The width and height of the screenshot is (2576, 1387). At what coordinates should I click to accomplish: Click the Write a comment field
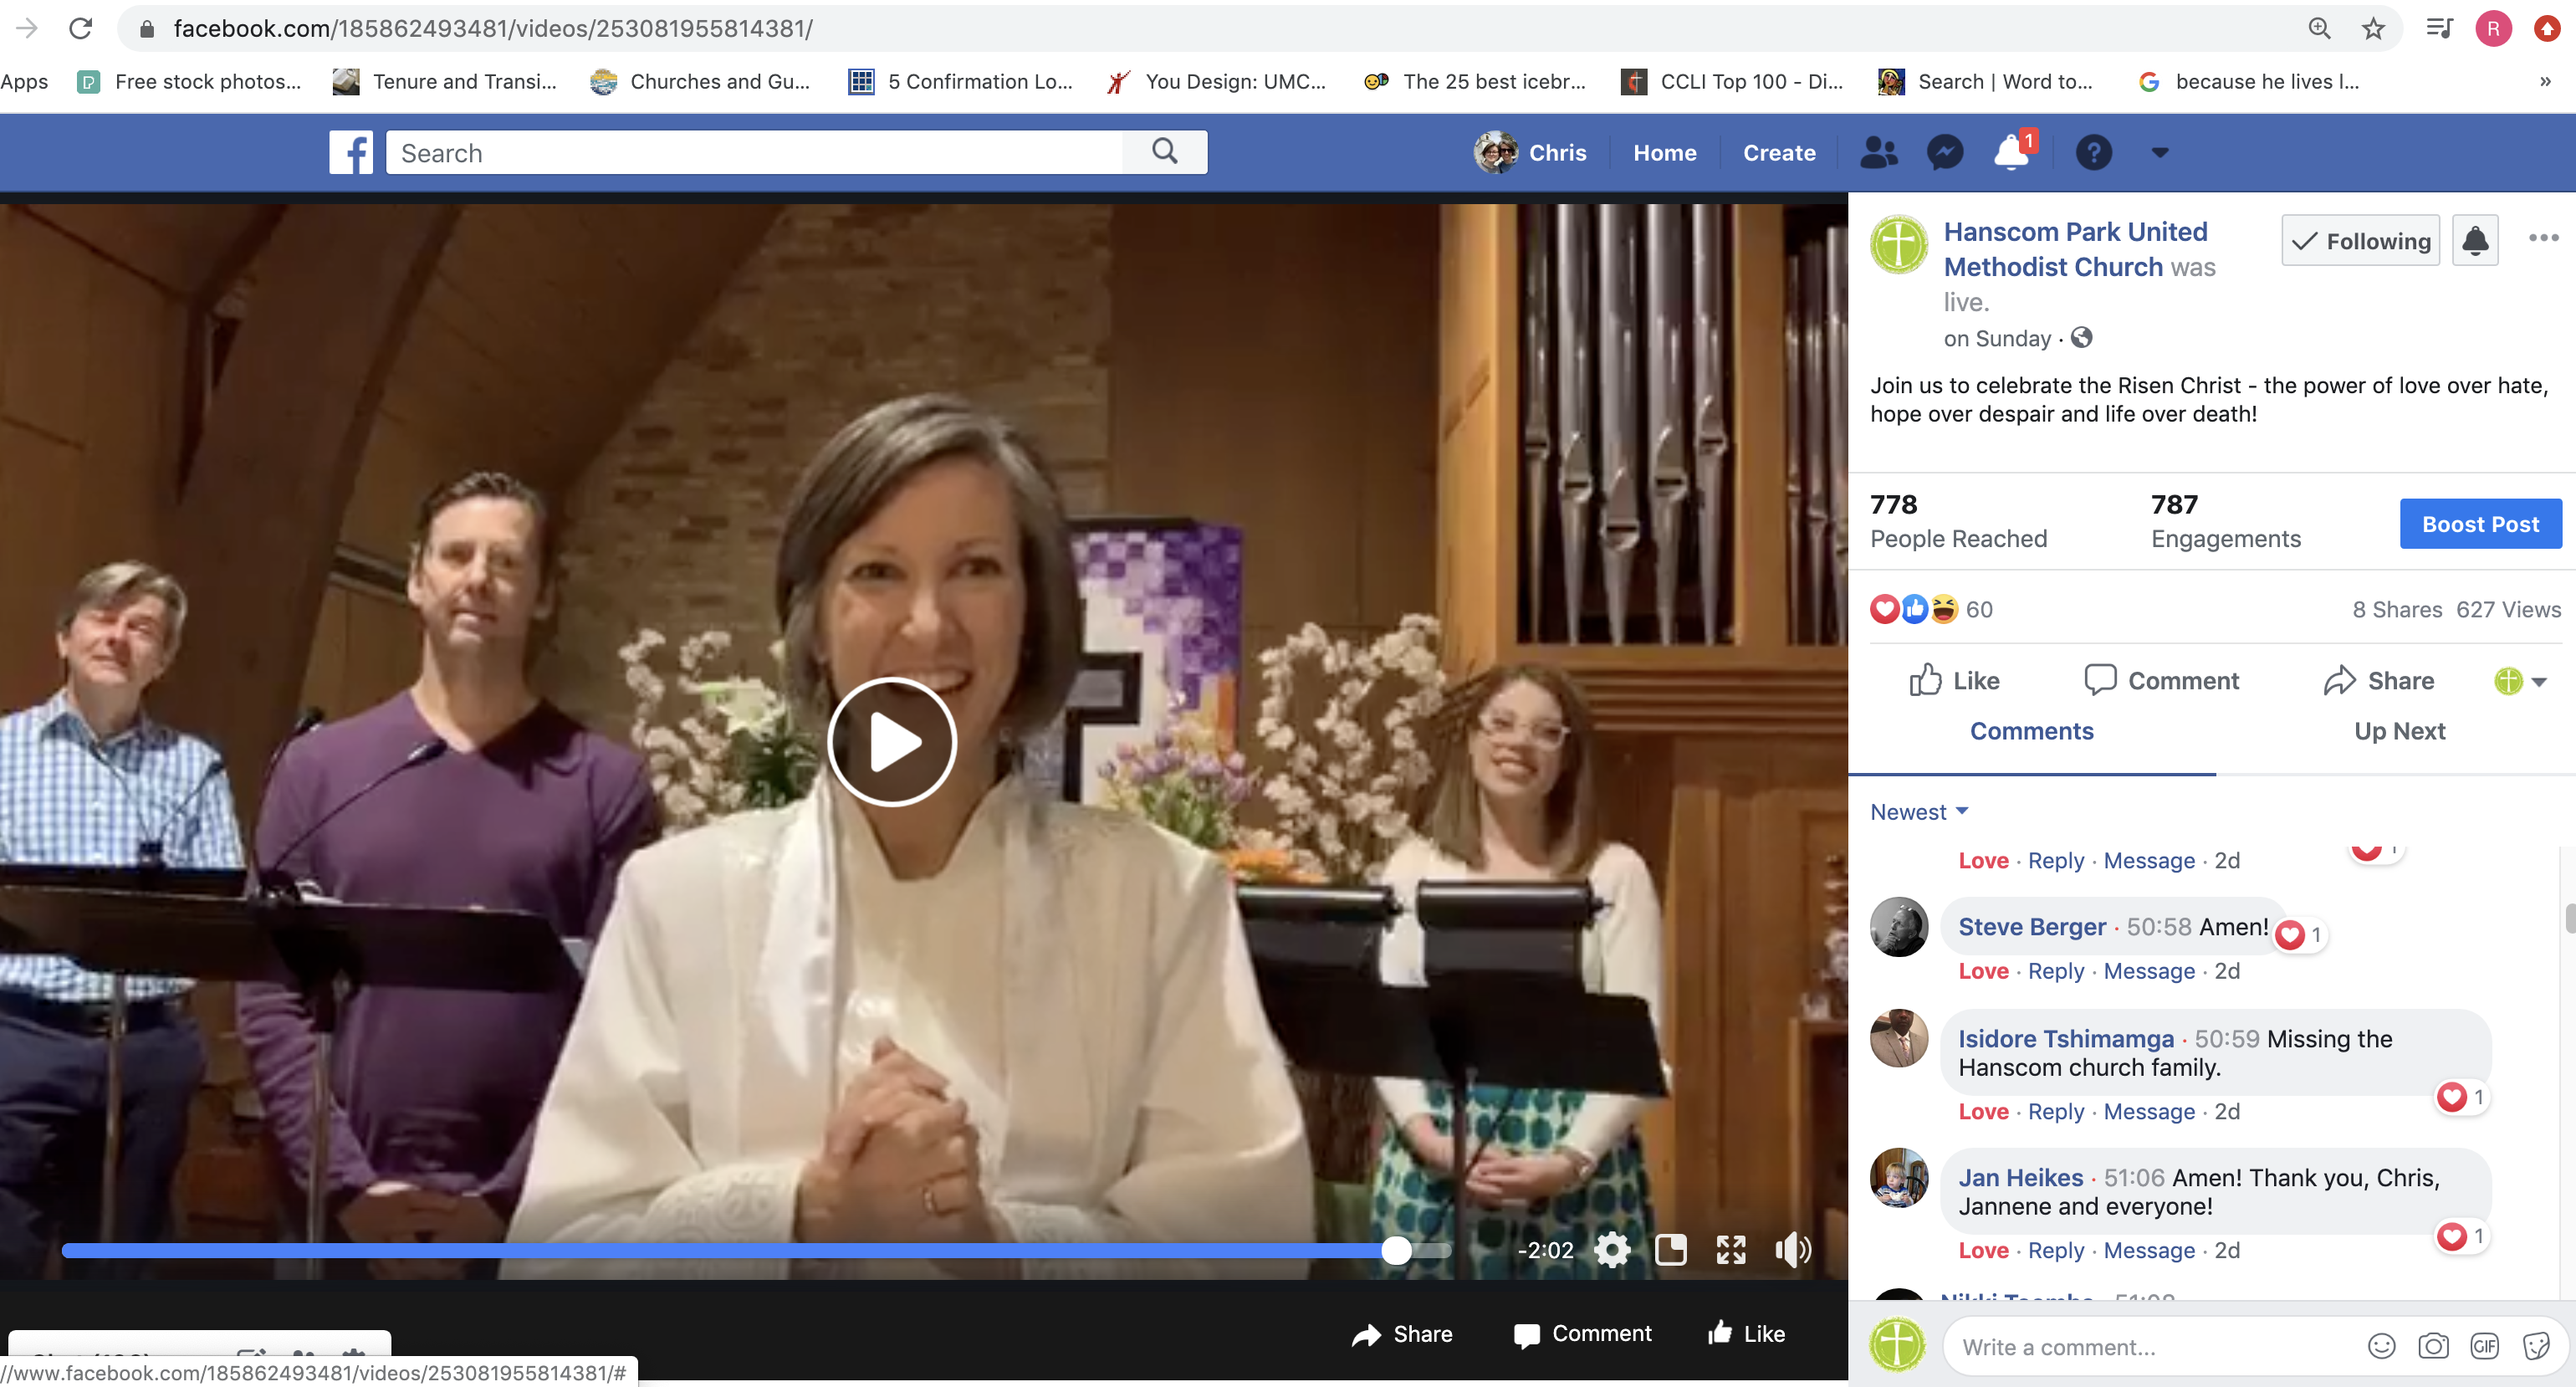click(2150, 1347)
